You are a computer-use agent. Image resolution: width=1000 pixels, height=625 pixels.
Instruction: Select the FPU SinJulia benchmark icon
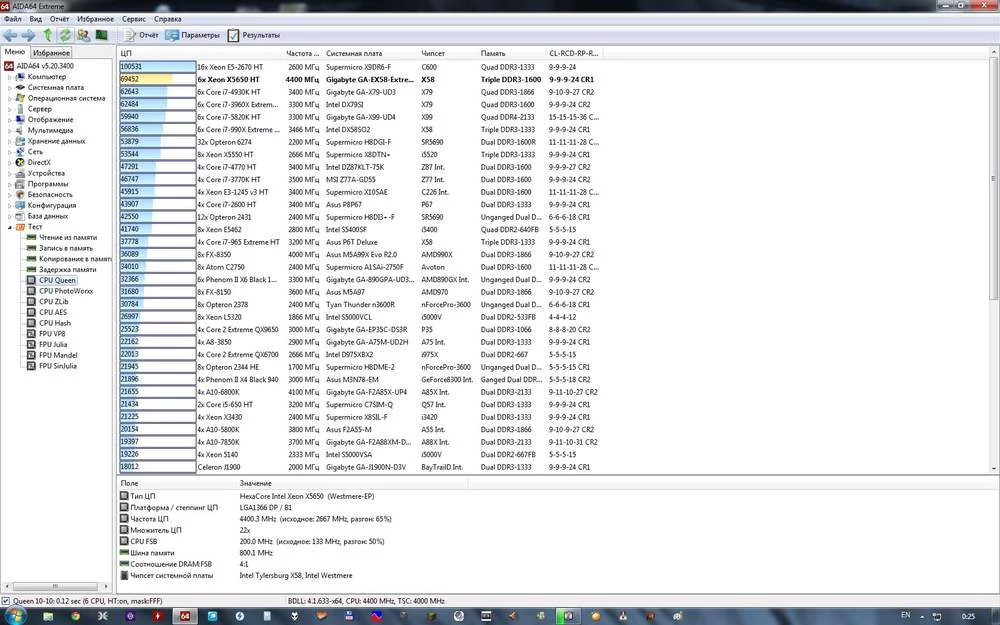tap(31, 366)
